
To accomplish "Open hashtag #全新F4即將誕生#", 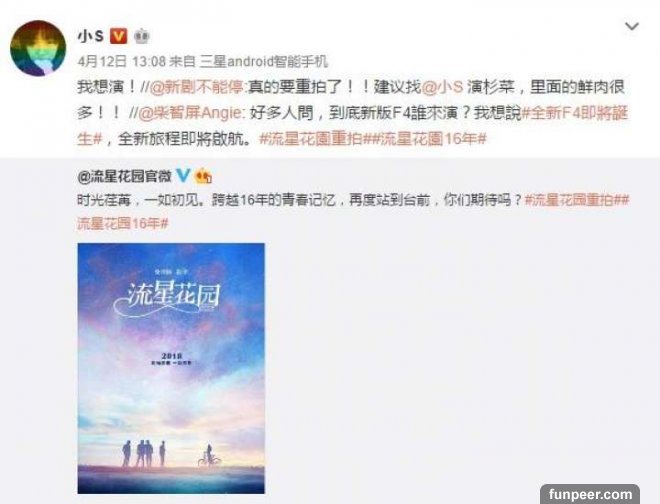I will click(x=352, y=125).
